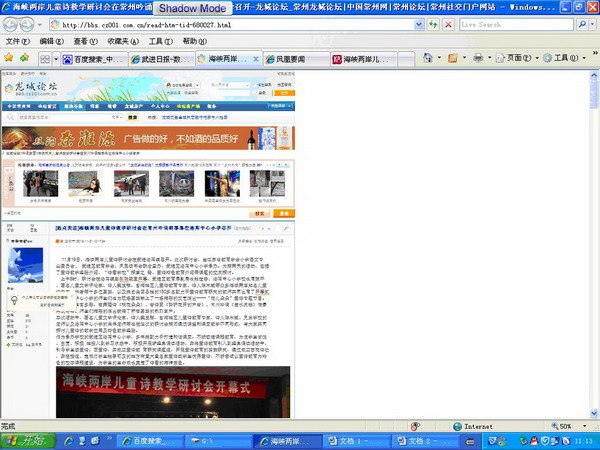Screen dimensions: 600x450
Task: Click the vertical scrollbar up arrow
Action: point(594,75)
